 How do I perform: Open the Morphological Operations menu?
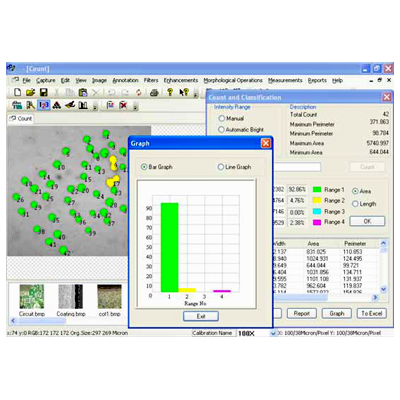[x=233, y=80]
